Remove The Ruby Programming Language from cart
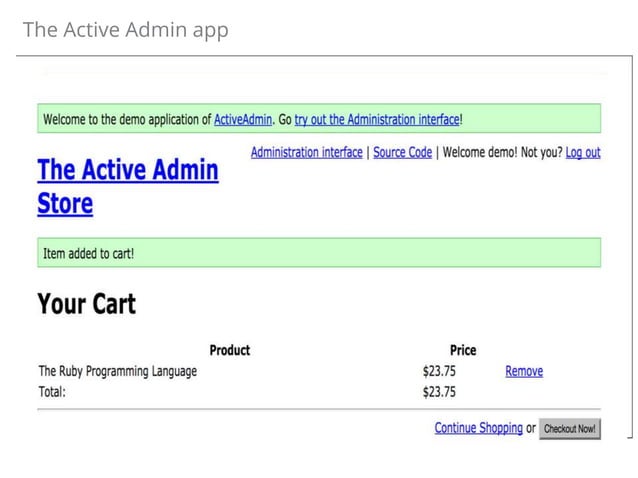 pos(524,371)
